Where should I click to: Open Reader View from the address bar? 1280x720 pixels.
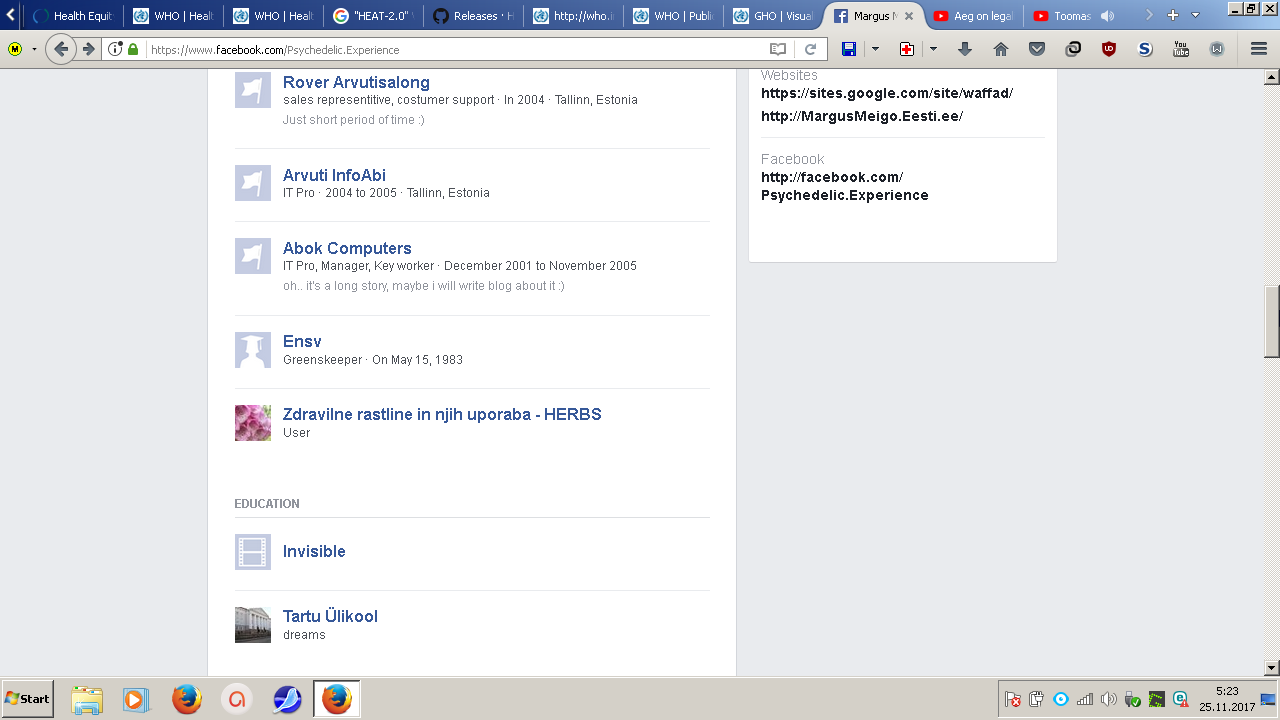(x=778, y=49)
